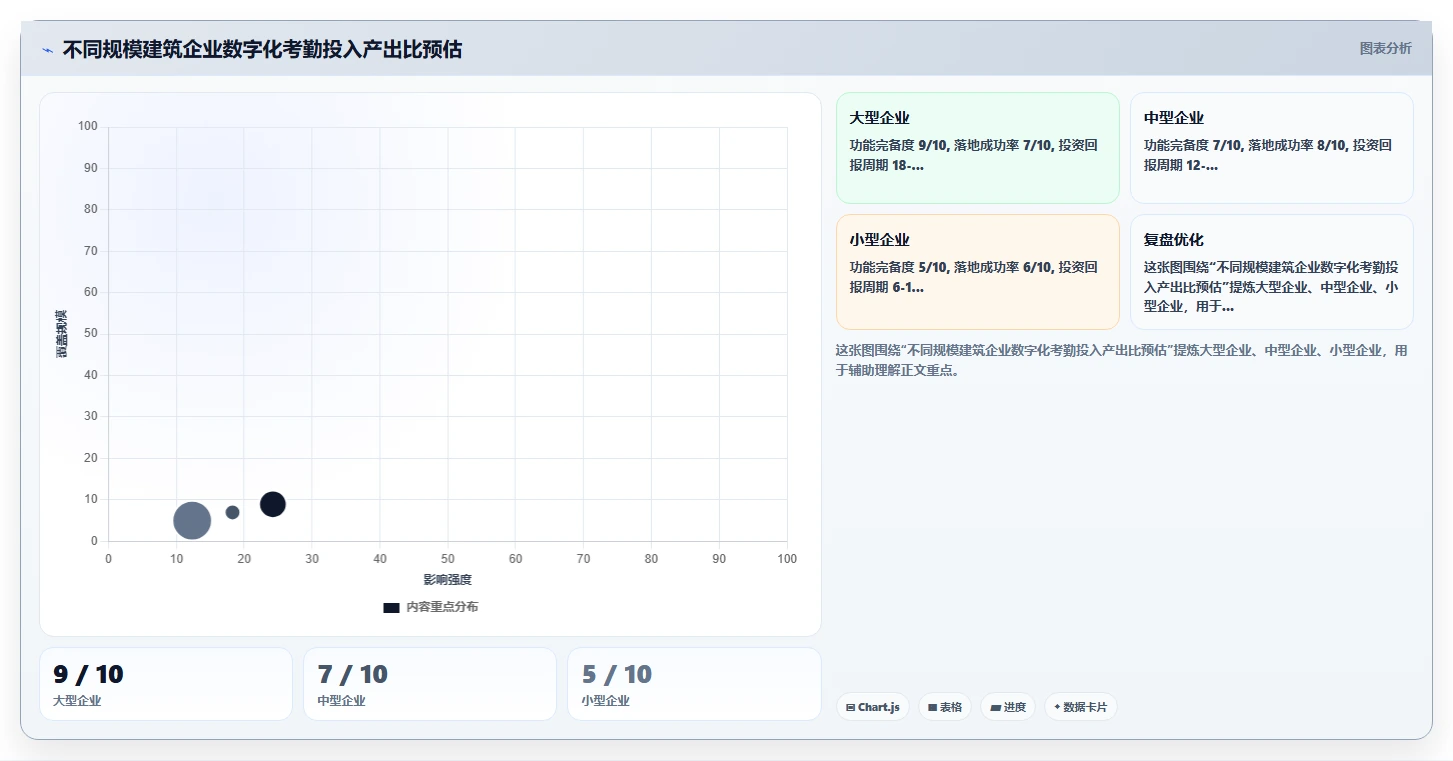This screenshot has width=1453, height=761.
Task: Click the 表格 tag chip
Action: tap(945, 707)
